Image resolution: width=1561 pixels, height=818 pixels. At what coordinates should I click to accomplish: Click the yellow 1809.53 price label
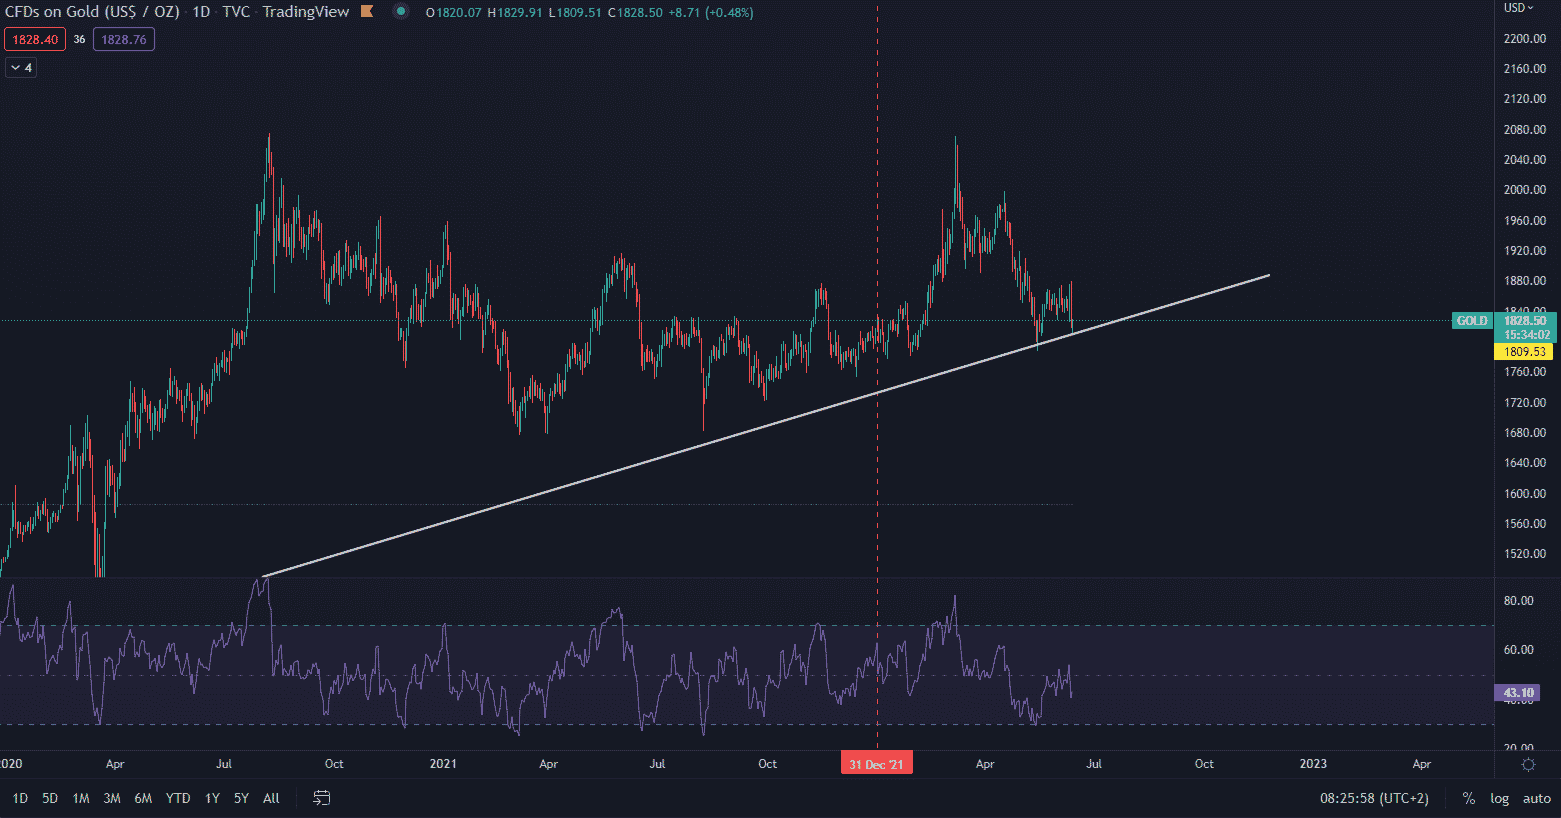[1524, 352]
